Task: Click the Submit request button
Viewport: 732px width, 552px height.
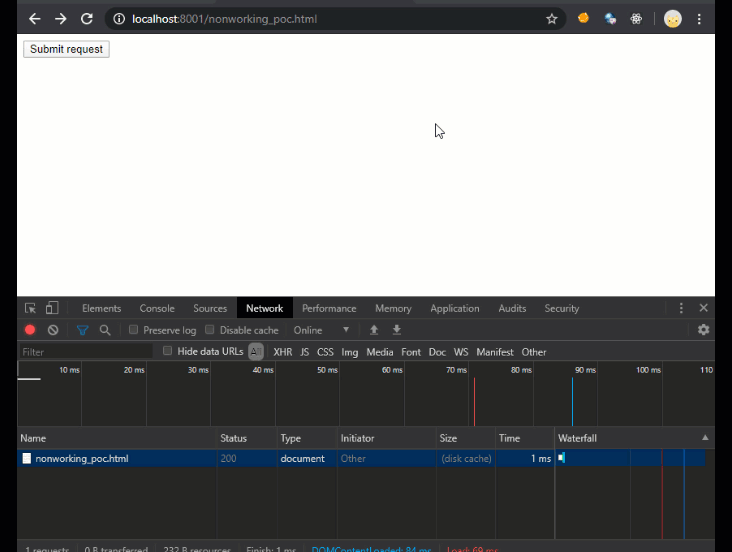Action: coord(66,49)
